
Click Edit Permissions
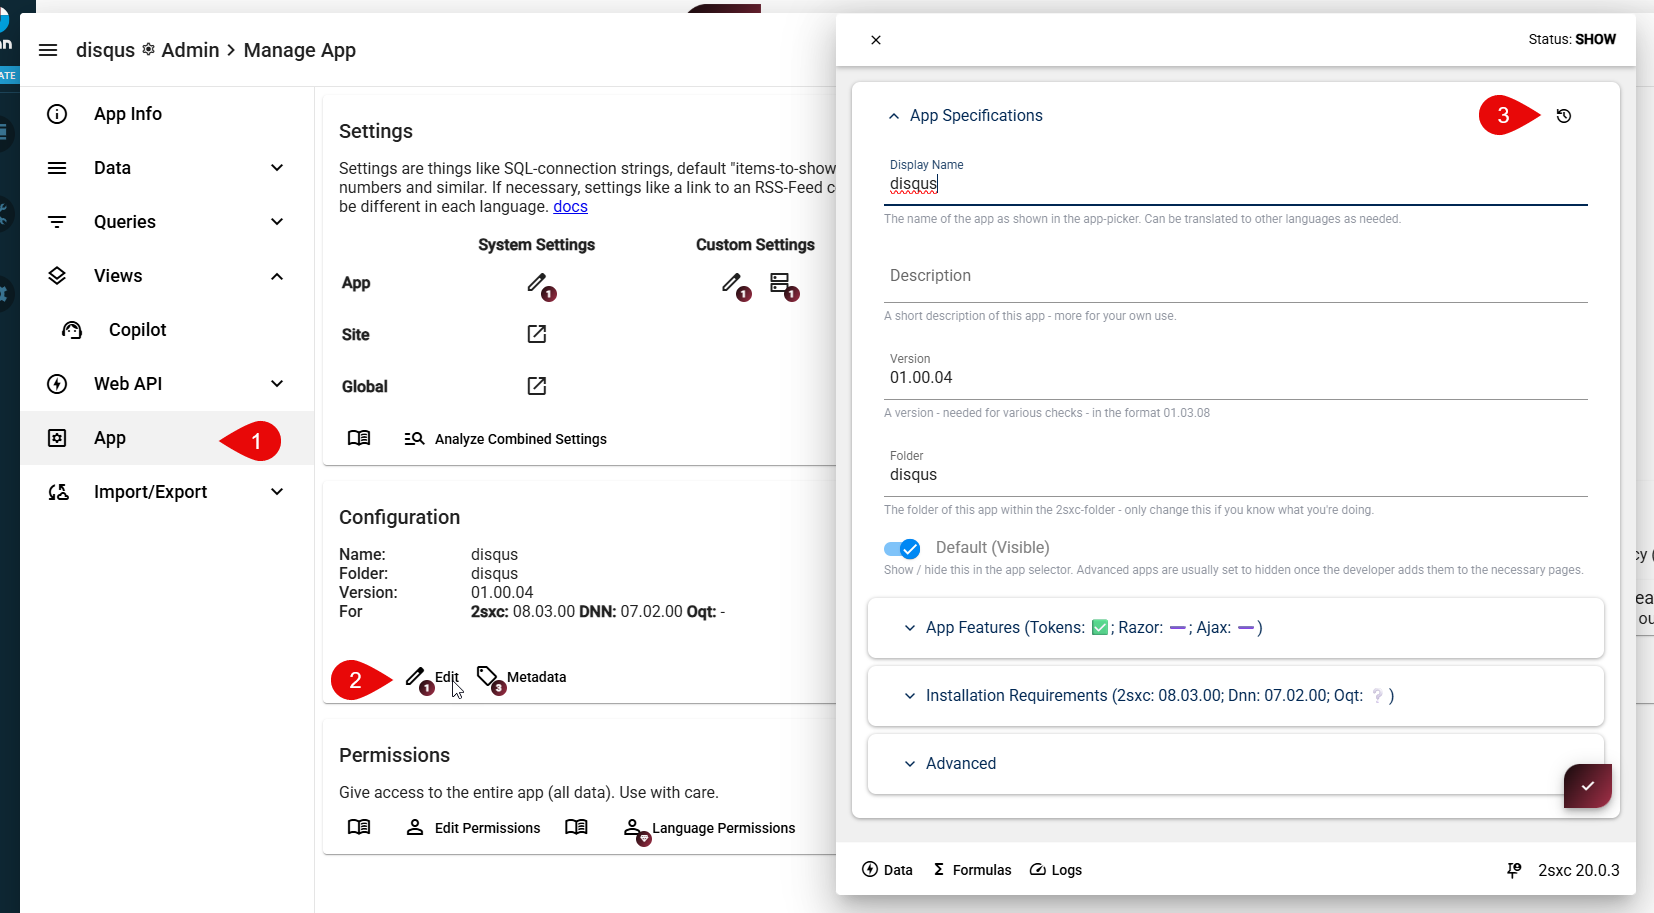tap(473, 828)
